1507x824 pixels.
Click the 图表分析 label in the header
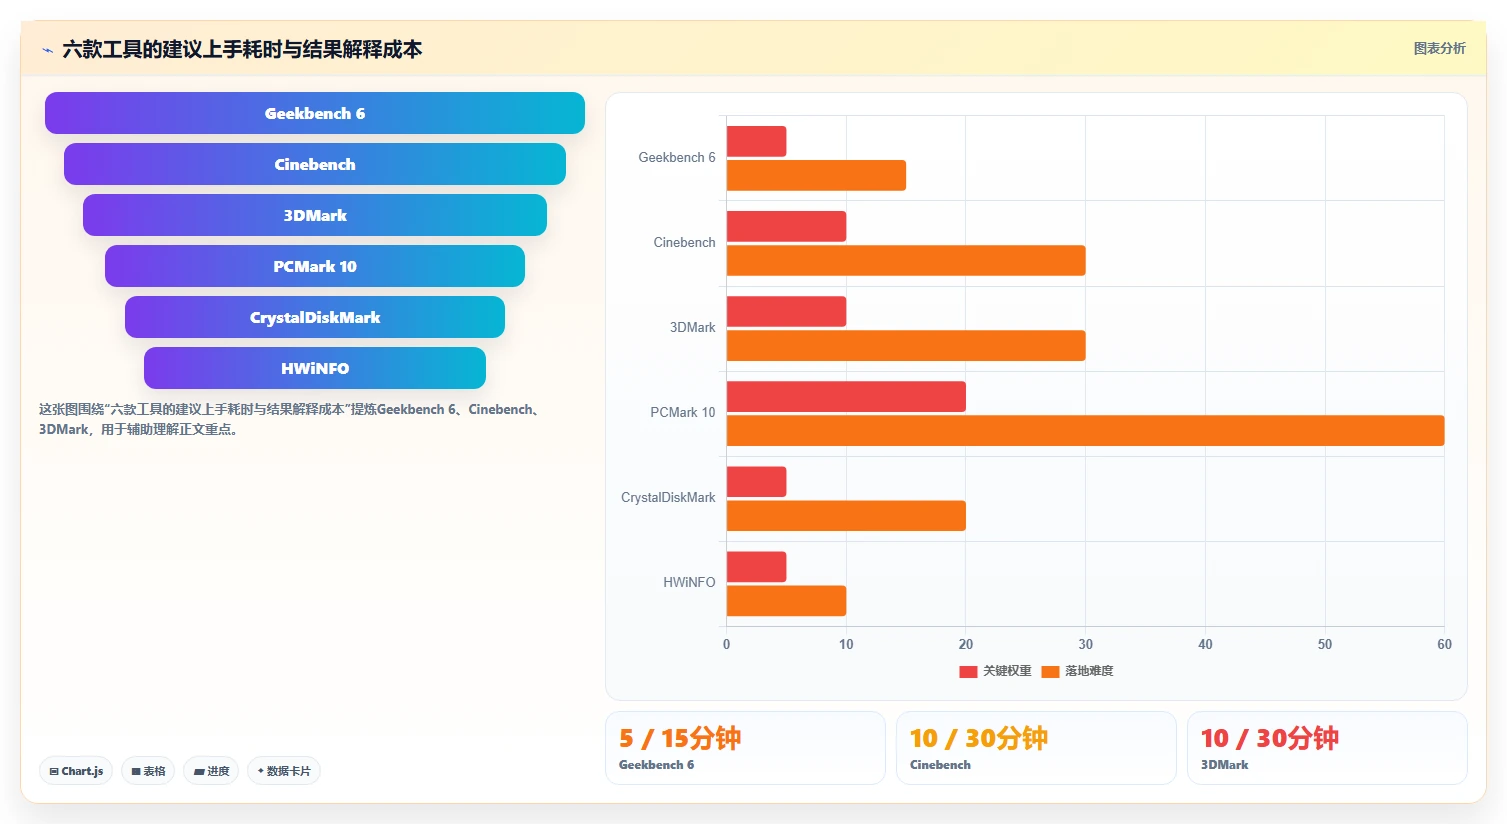1439,48
